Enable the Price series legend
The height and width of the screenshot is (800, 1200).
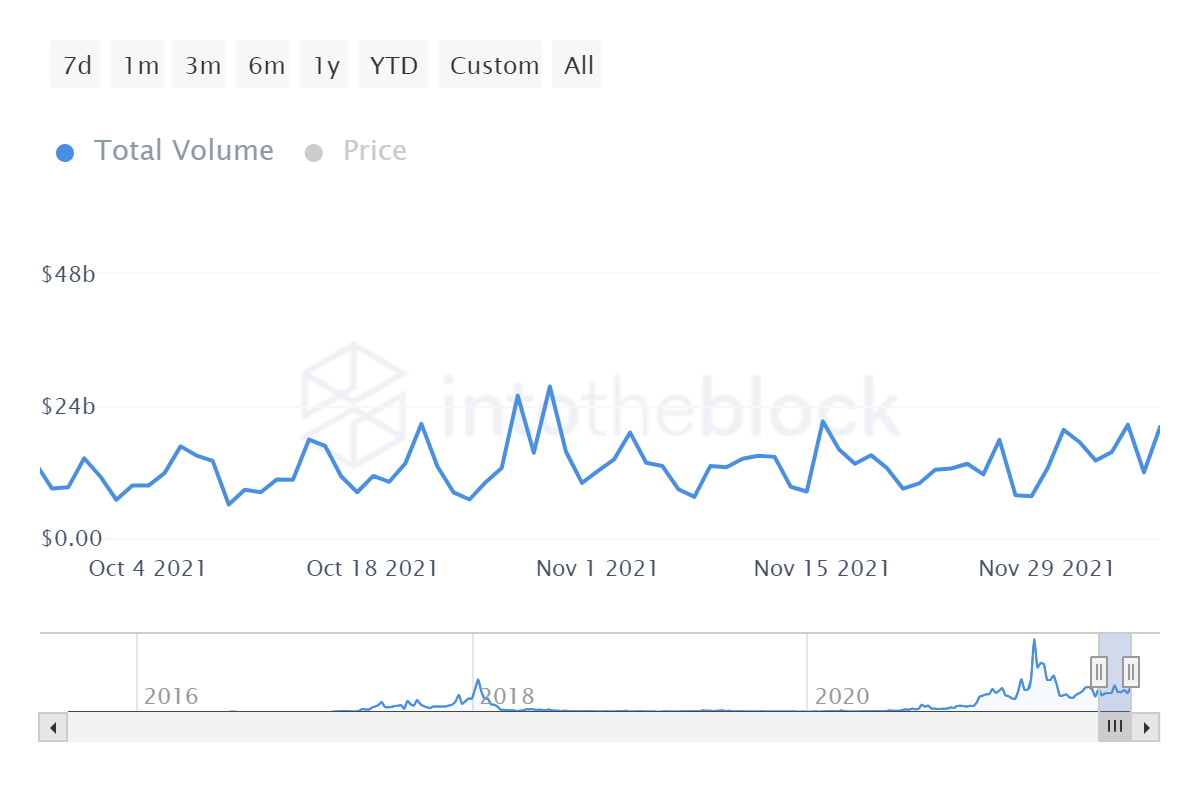[x=375, y=151]
